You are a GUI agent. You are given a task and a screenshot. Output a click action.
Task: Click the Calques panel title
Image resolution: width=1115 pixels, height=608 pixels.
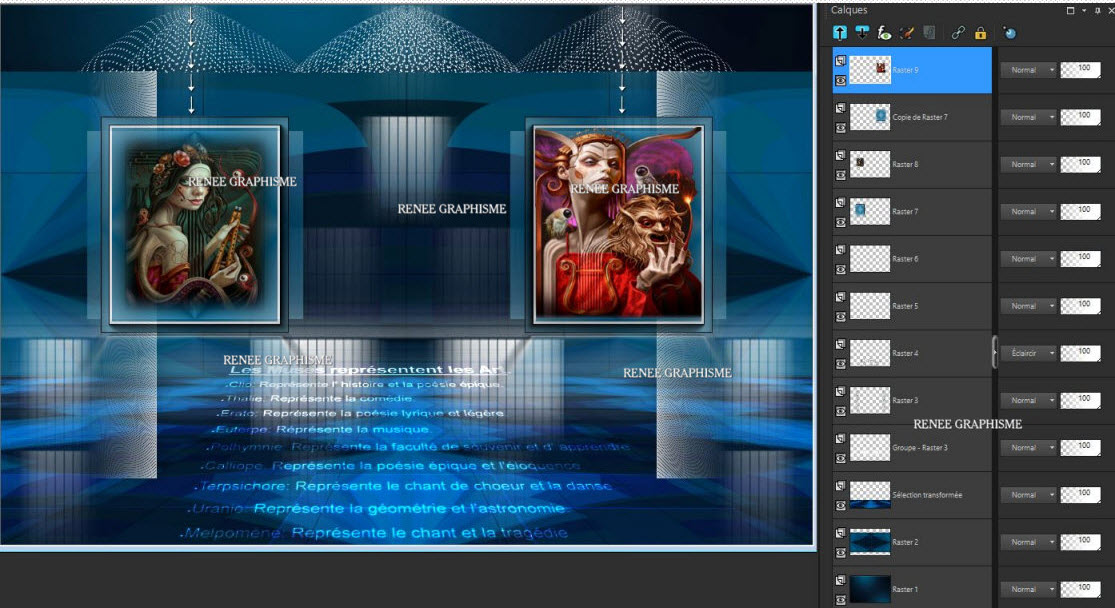coord(849,10)
